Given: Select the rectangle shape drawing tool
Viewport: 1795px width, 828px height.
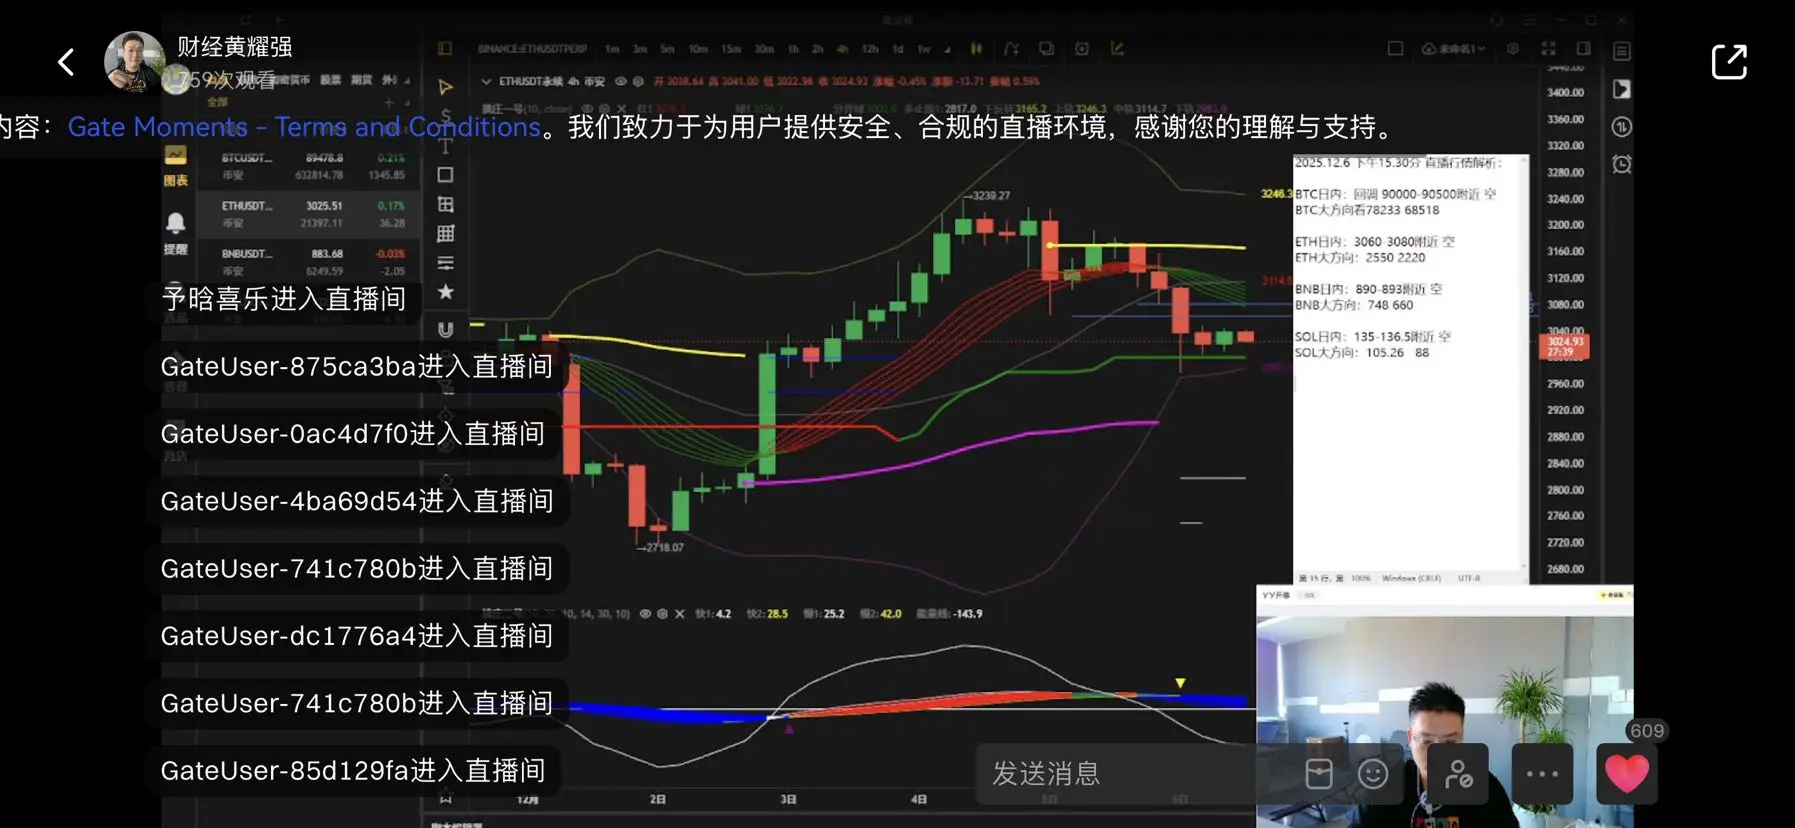Looking at the screenshot, I should (x=446, y=175).
